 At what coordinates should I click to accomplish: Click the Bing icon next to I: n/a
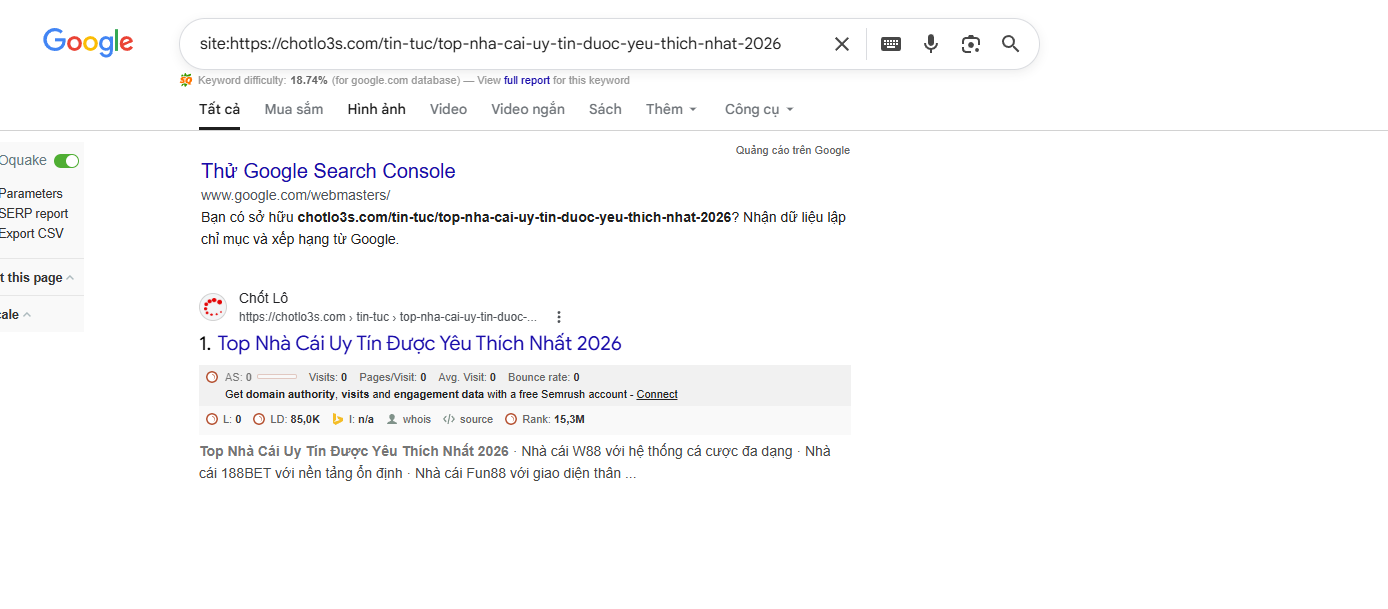[x=338, y=419]
